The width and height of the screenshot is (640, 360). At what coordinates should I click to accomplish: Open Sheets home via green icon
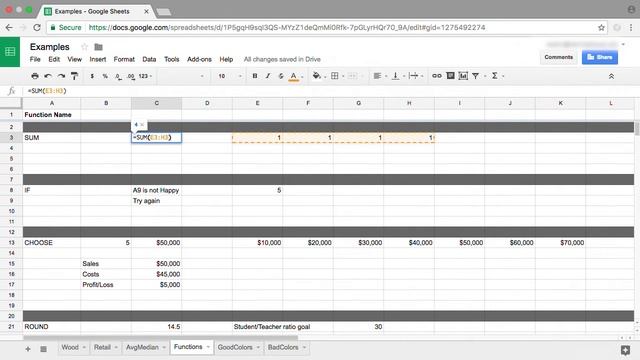(10, 52)
